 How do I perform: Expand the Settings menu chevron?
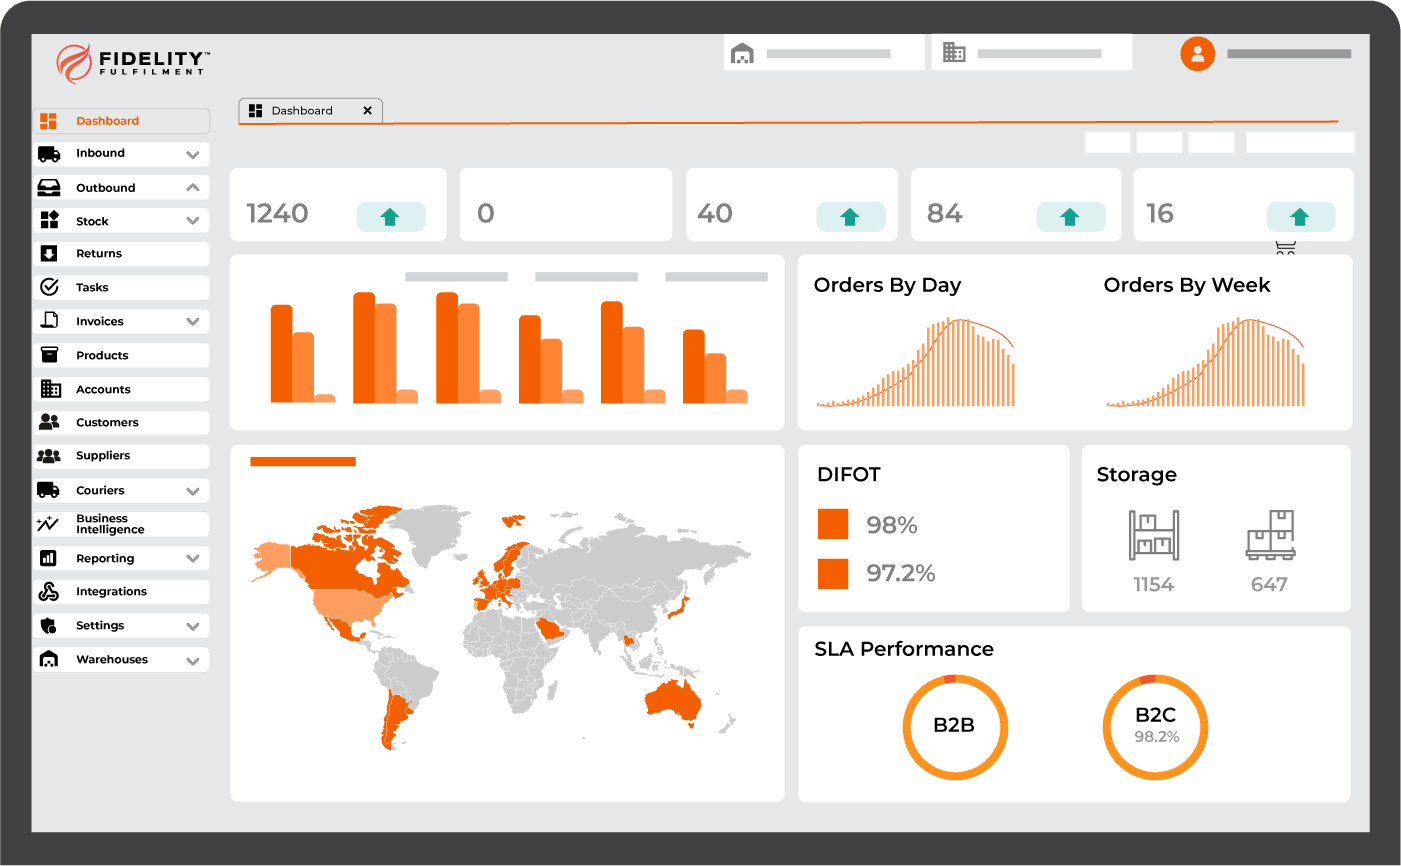[x=193, y=626]
